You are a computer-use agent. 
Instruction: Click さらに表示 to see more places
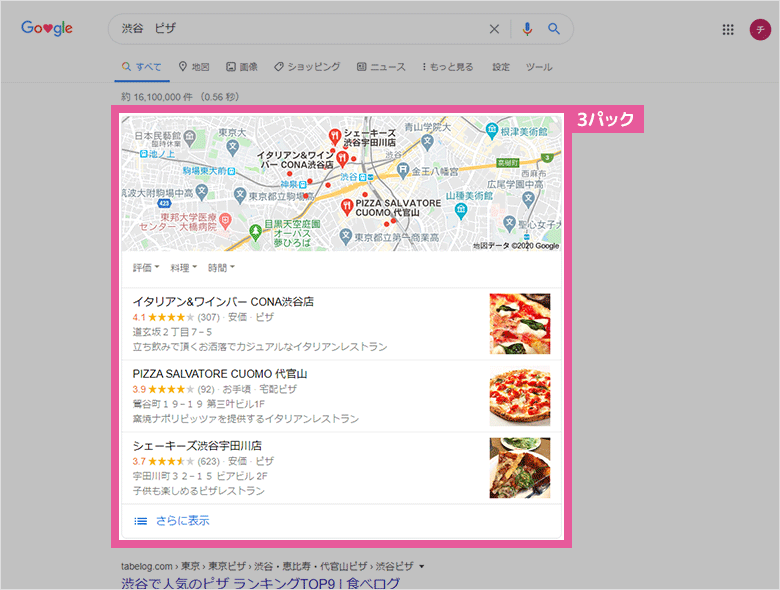click(183, 520)
